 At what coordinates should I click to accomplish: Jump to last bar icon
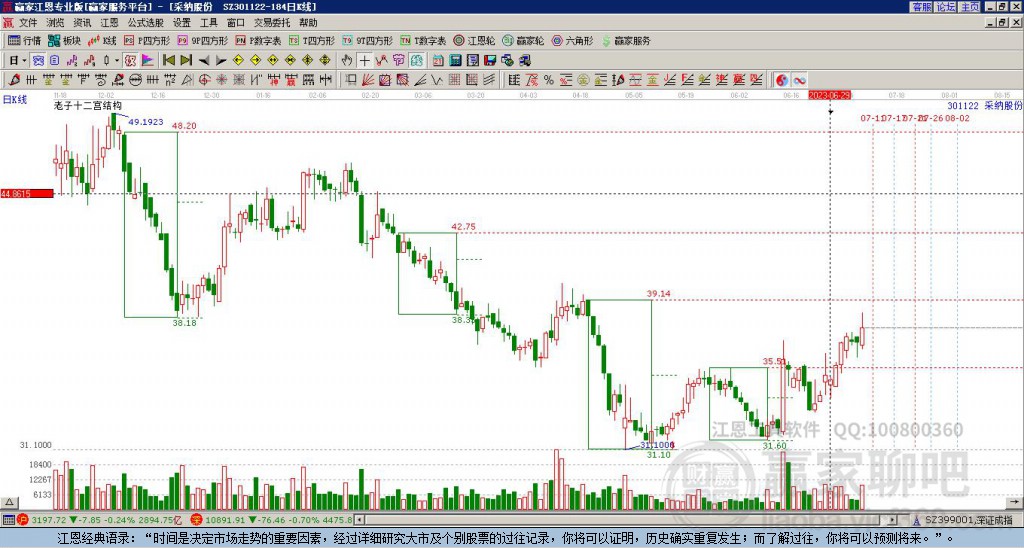(186, 61)
